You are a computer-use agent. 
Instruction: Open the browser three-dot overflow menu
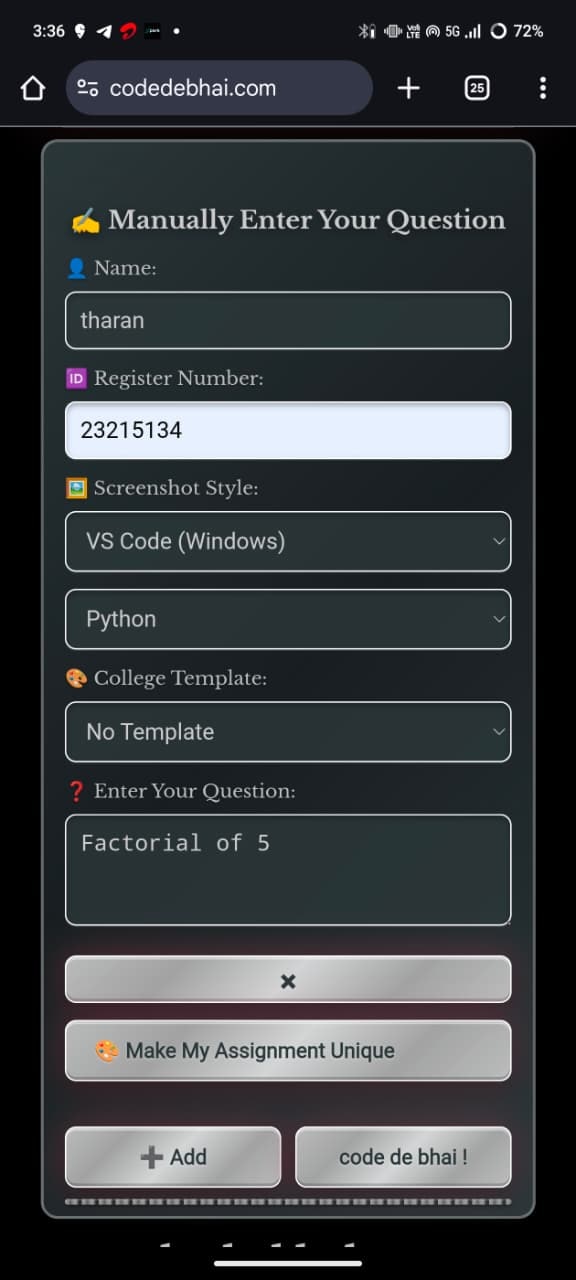[543, 88]
